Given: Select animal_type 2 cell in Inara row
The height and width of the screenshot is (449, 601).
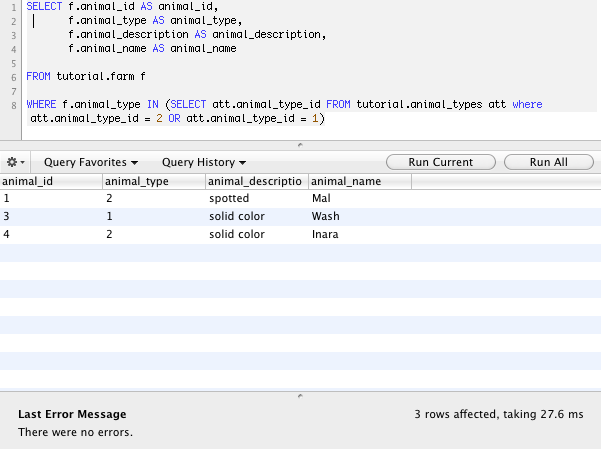Looking at the screenshot, I should [154, 234].
